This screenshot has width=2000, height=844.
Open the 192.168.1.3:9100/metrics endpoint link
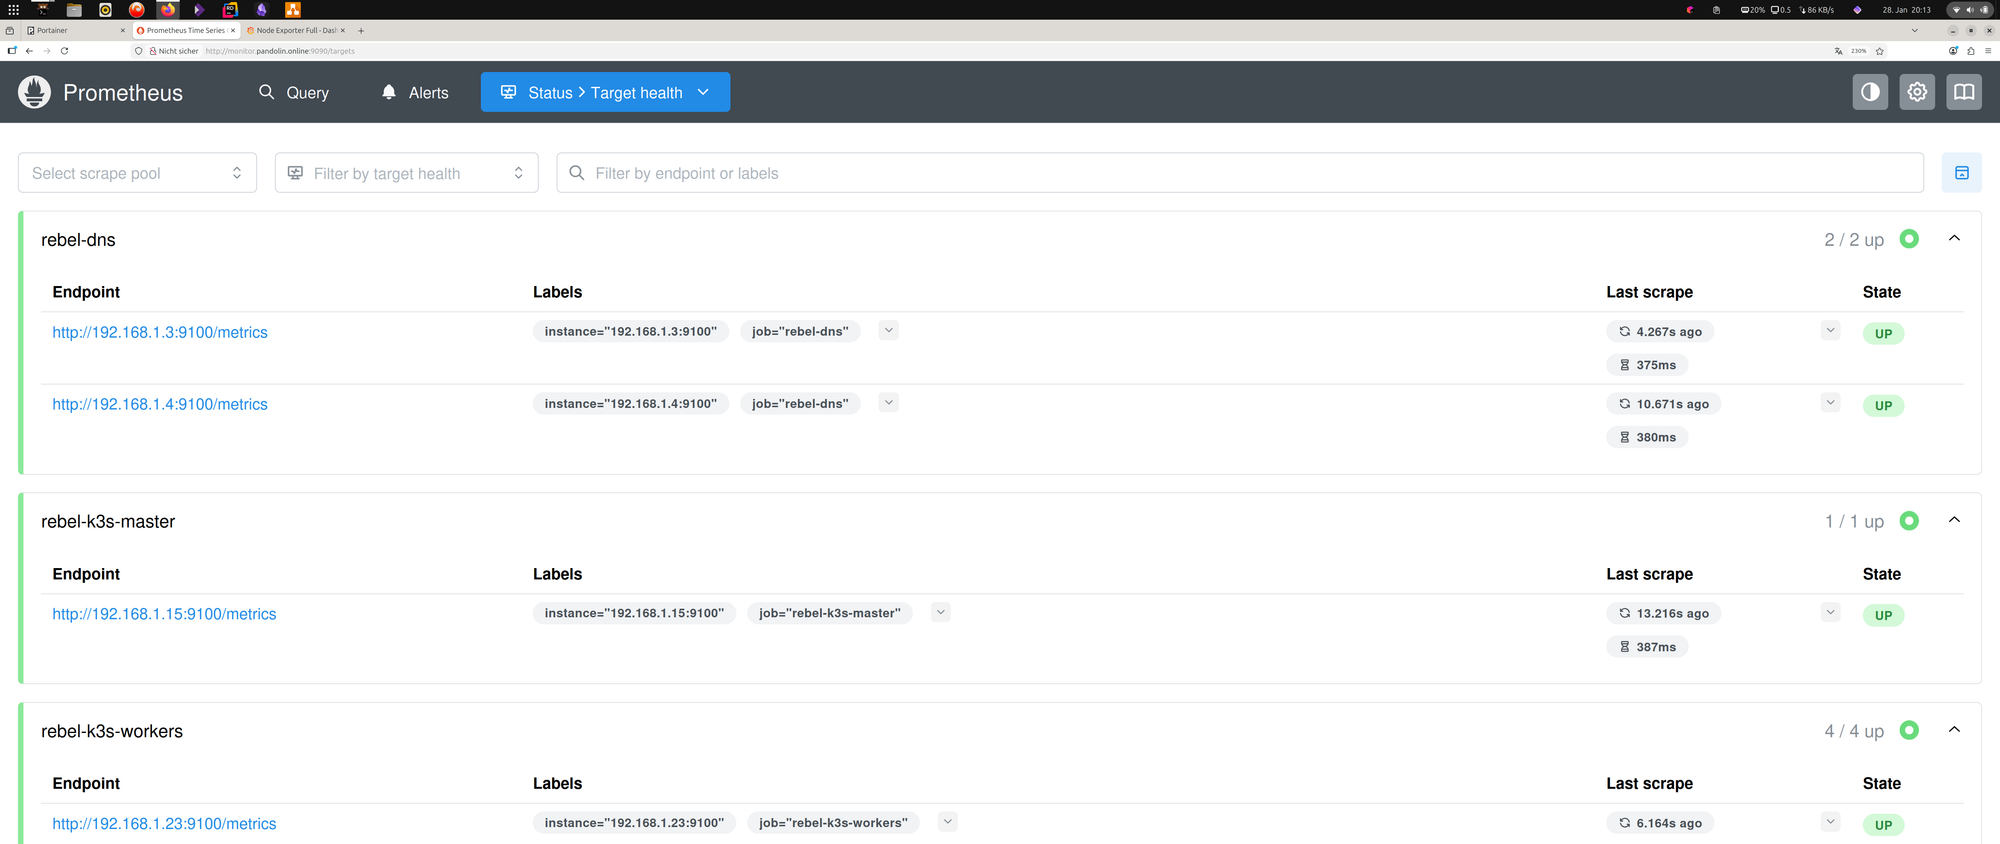click(x=160, y=332)
